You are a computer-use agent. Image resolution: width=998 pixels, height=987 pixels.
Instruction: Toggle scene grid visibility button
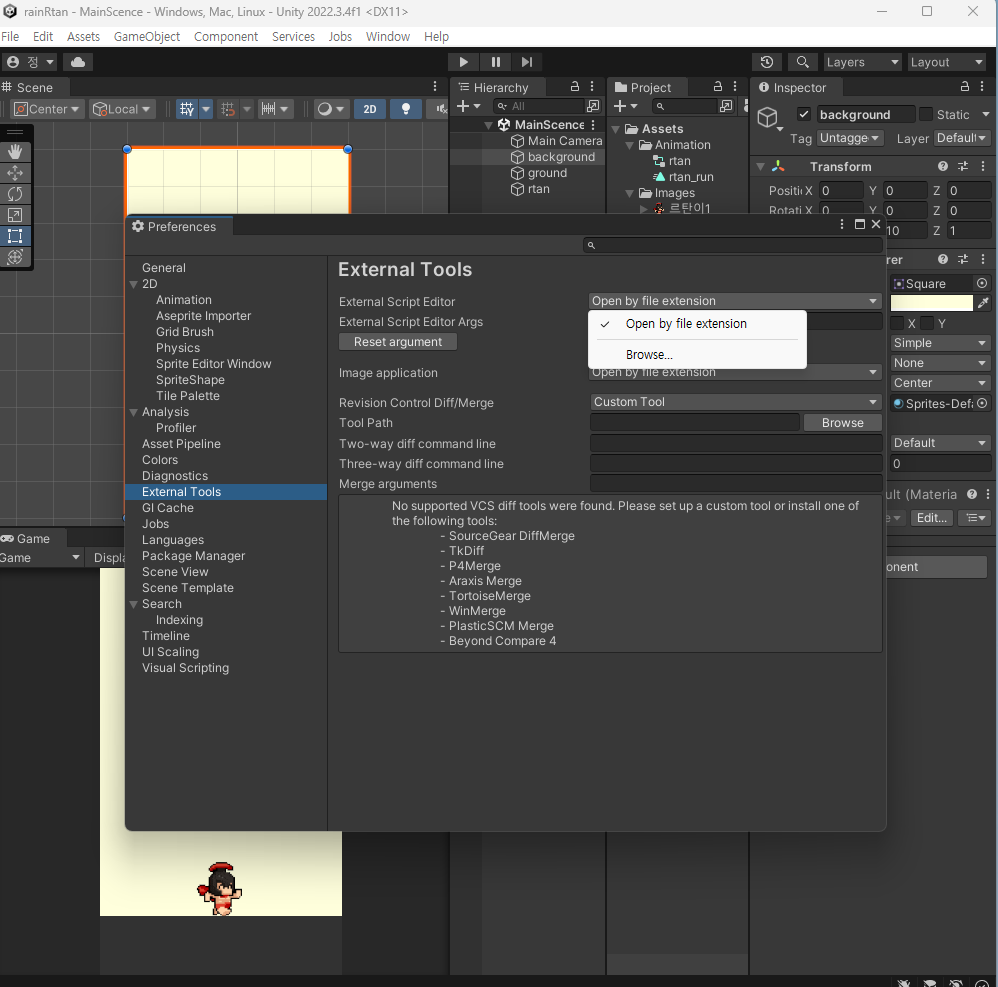pyautogui.click(x=186, y=109)
